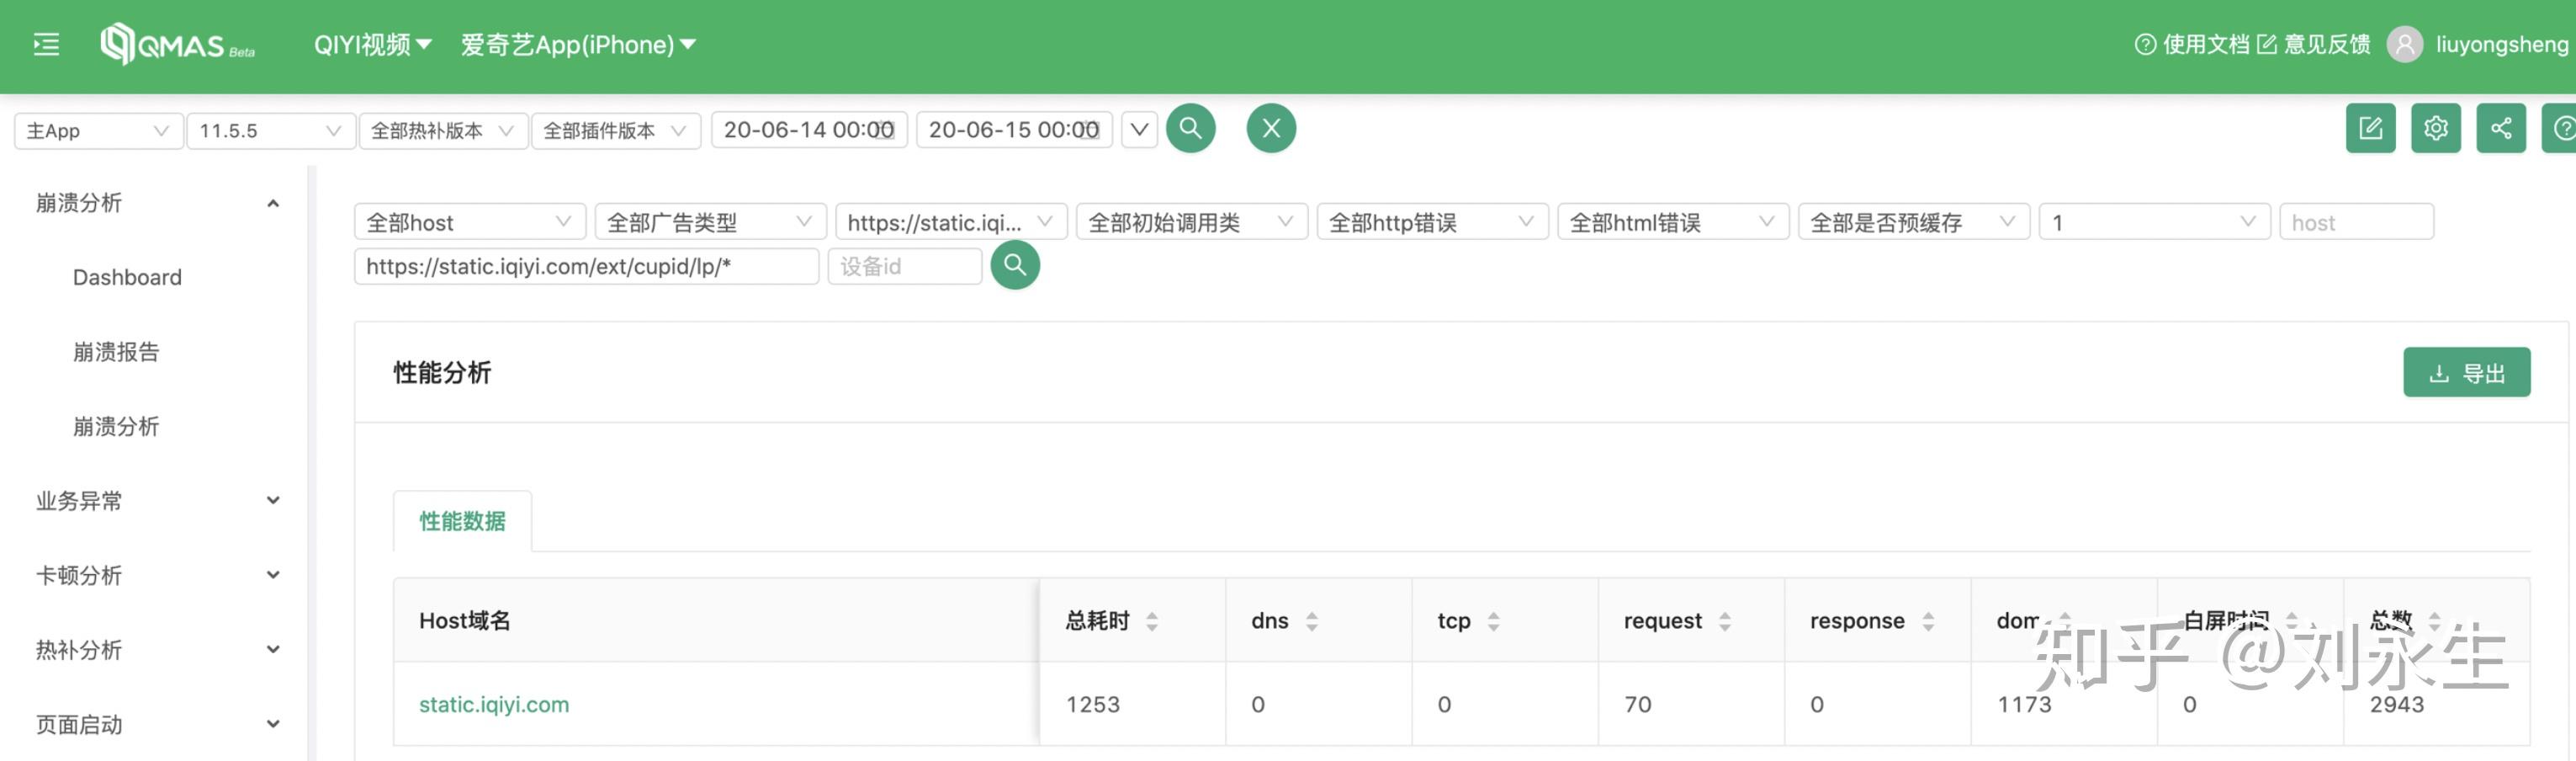The width and height of the screenshot is (2576, 761).
Task: Open the edit/compose tool at top right
Action: click(2370, 128)
